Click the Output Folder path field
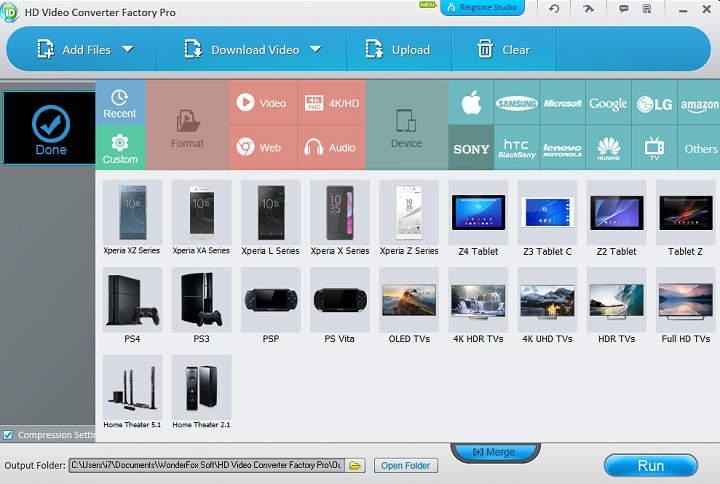This screenshot has height=484, width=720. point(206,465)
